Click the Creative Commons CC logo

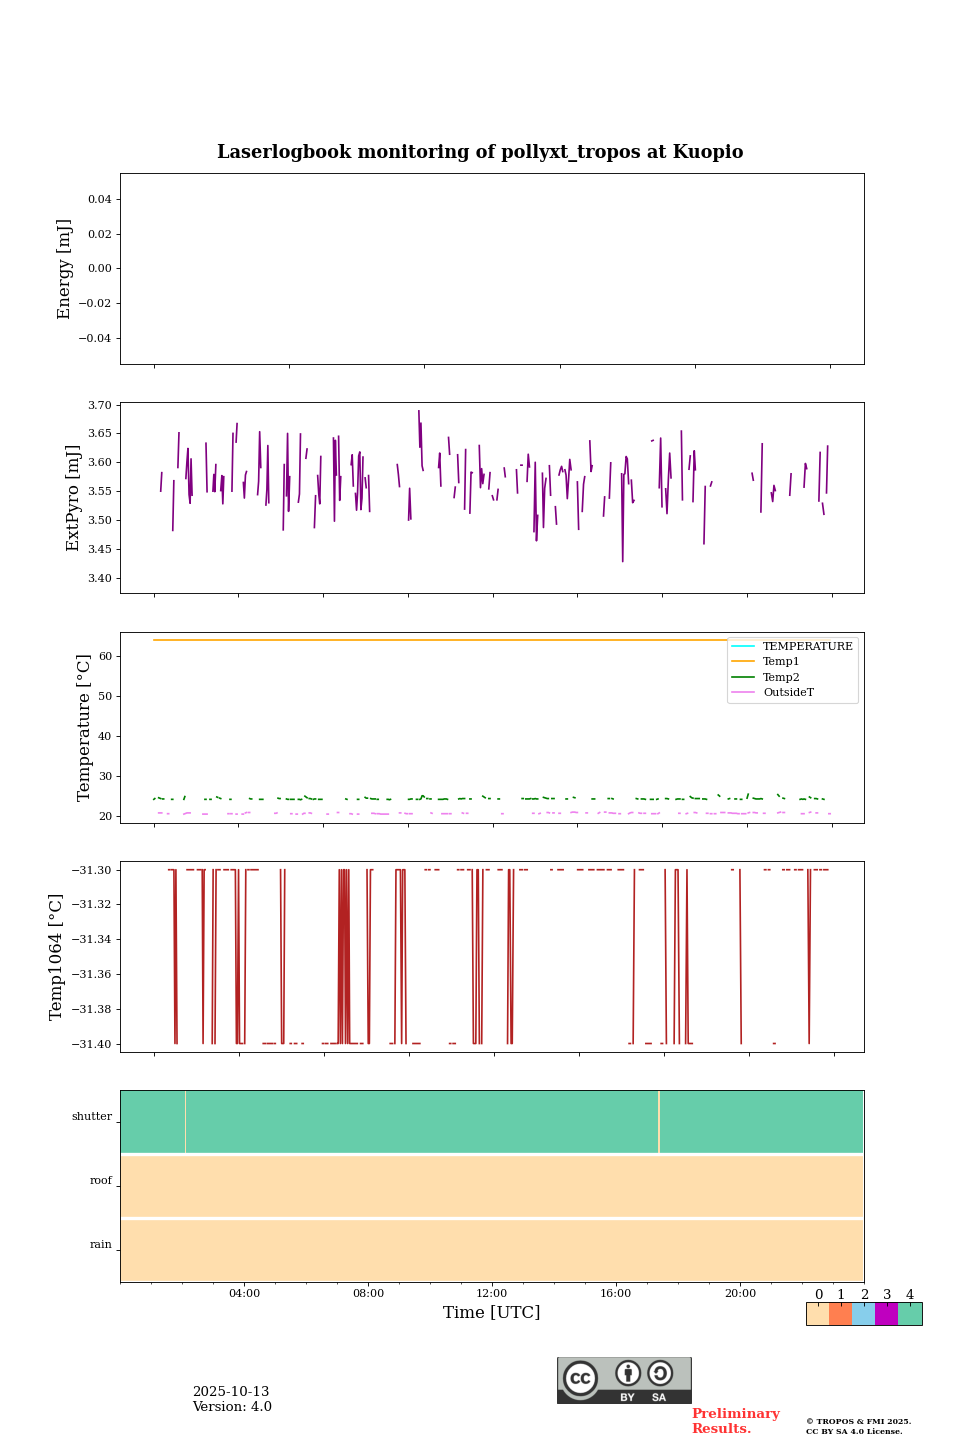[x=580, y=1378]
